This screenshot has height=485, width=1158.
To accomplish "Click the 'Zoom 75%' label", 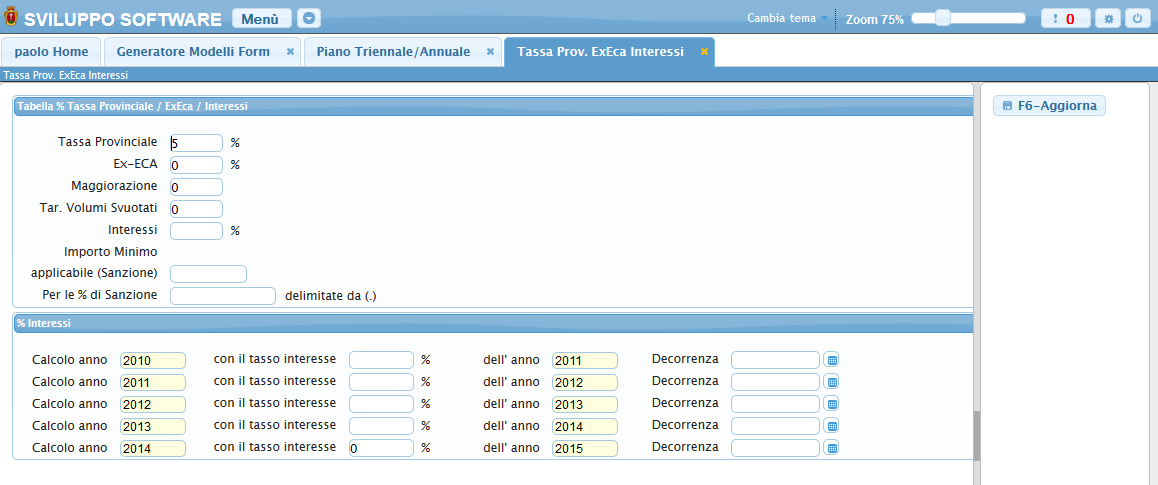I will (874, 19).
